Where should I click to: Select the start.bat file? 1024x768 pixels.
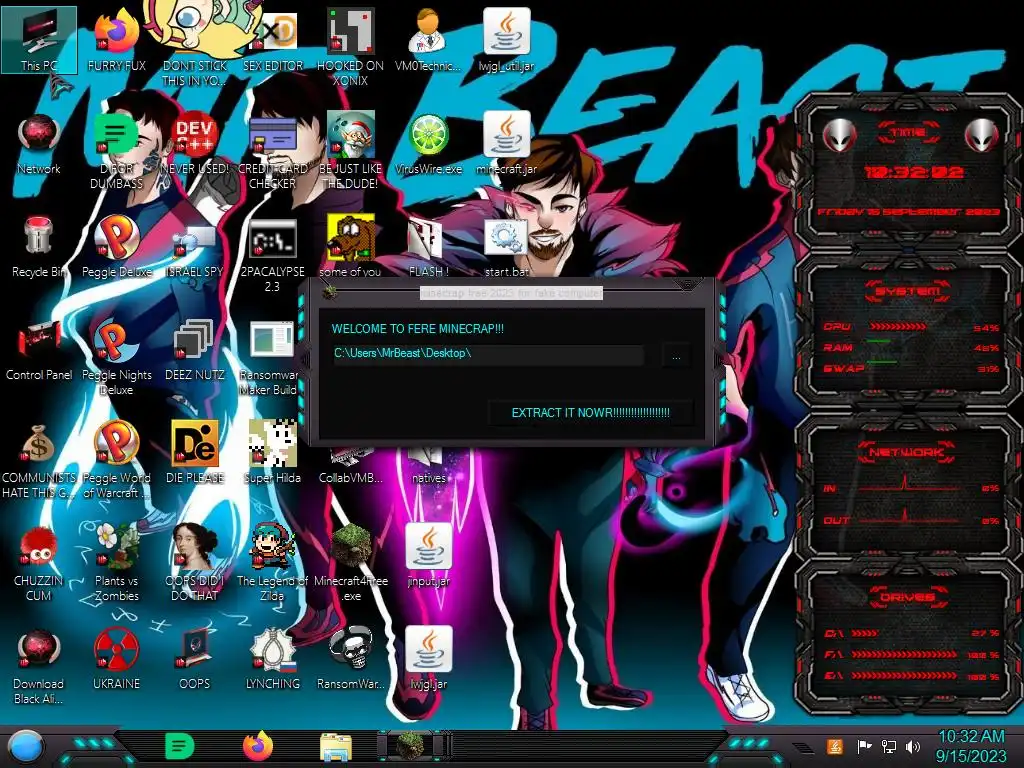(x=506, y=247)
